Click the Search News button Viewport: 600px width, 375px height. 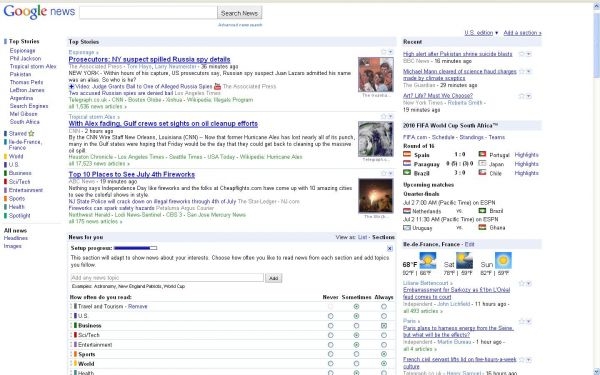click(240, 13)
